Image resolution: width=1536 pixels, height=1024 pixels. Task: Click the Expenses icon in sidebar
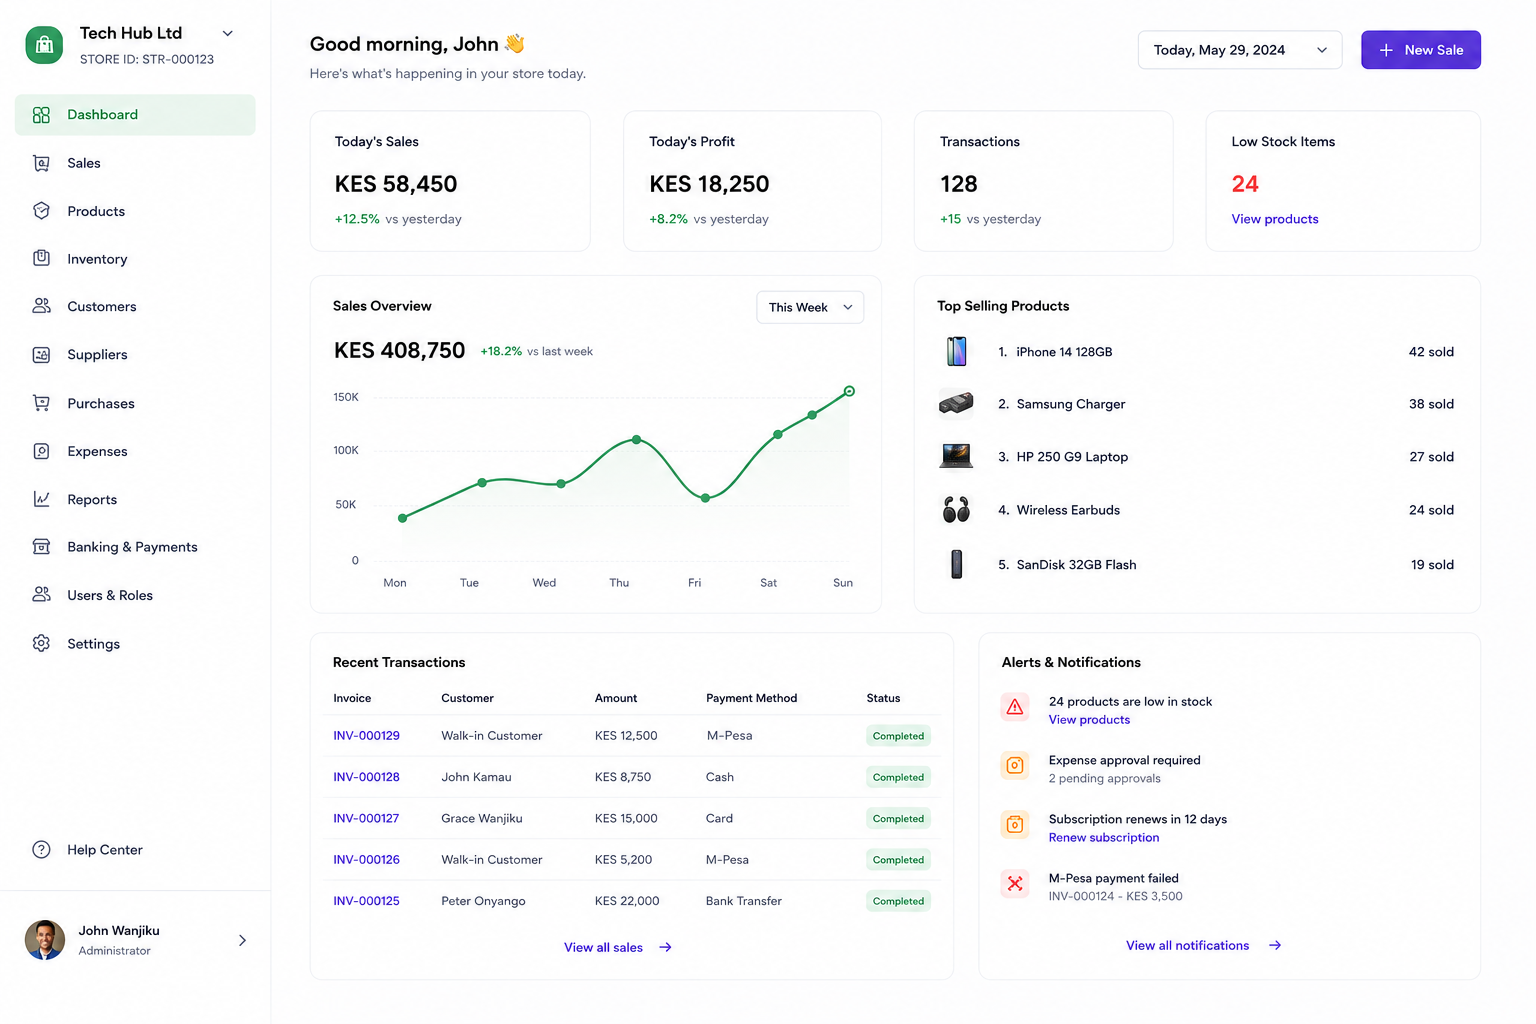click(41, 451)
